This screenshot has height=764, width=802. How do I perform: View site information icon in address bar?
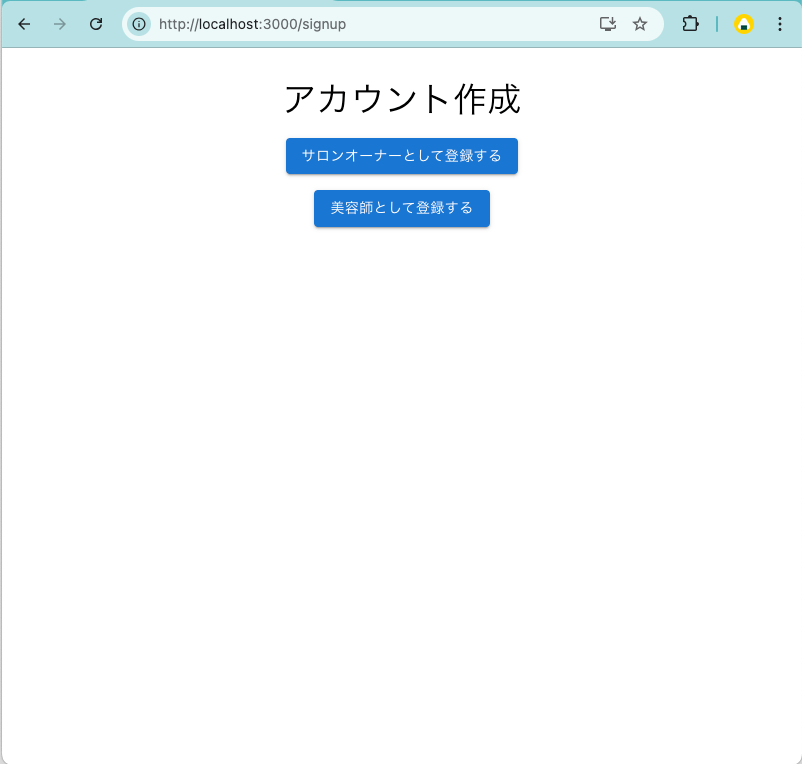139,24
